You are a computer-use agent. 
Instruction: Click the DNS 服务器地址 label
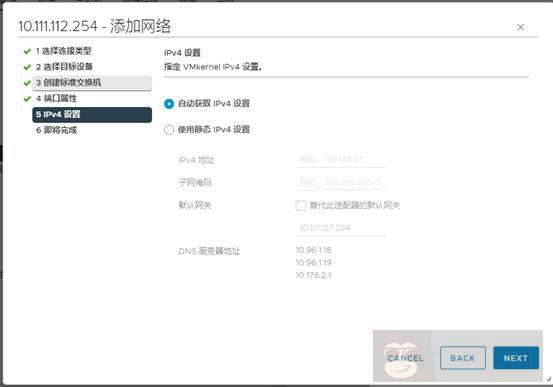209,251
